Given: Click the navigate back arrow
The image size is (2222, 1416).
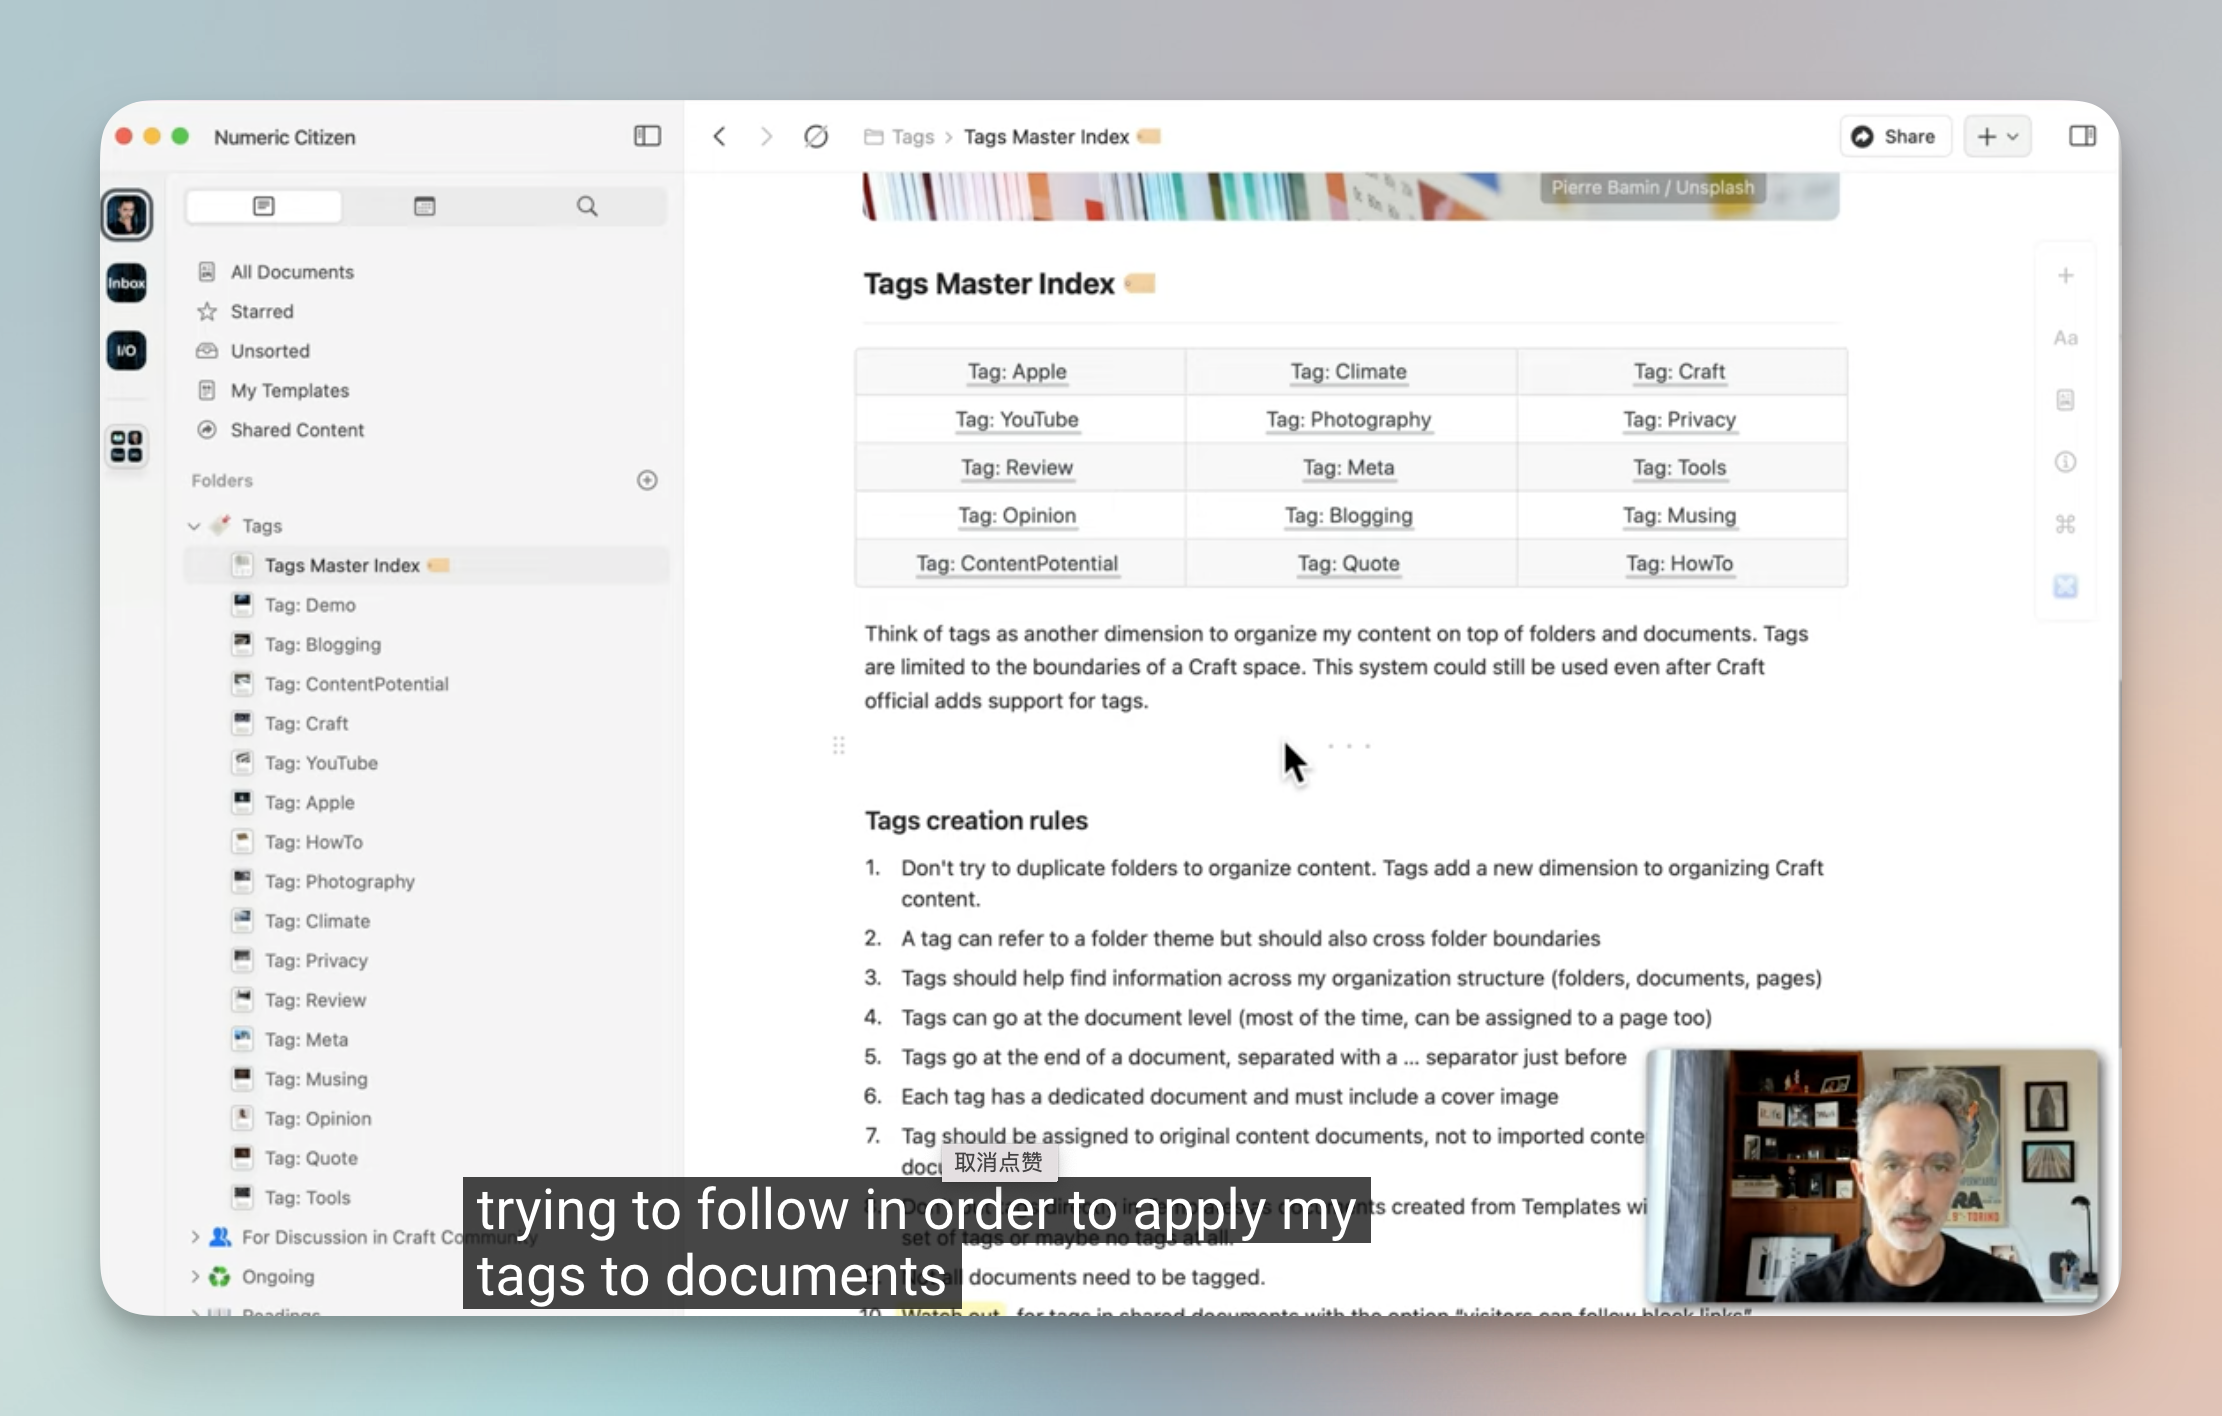Looking at the screenshot, I should point(719,136).
